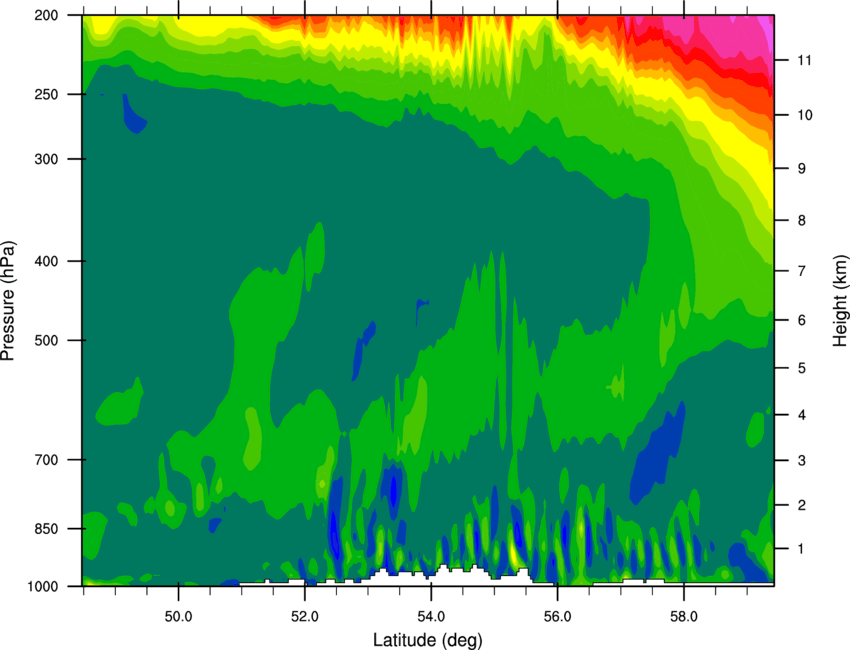Viewport: 850px width, 650px height.
Task: Click the 52.0 latitude tick label
Action: click(x=305, y=617)
